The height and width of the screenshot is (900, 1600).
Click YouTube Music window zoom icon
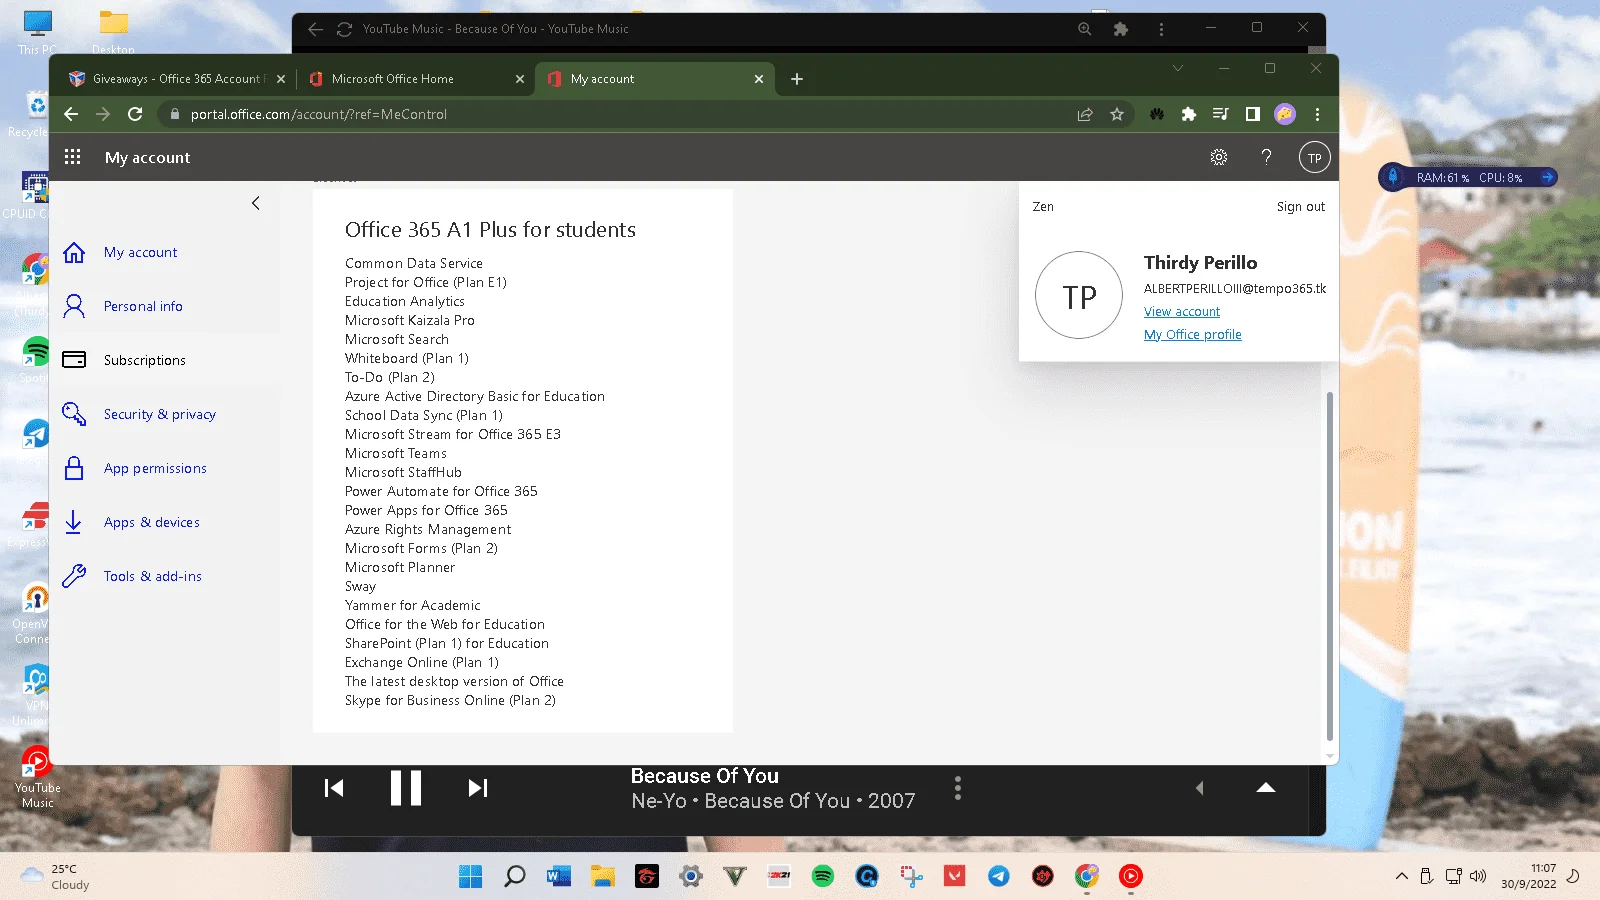[1084, 29]
